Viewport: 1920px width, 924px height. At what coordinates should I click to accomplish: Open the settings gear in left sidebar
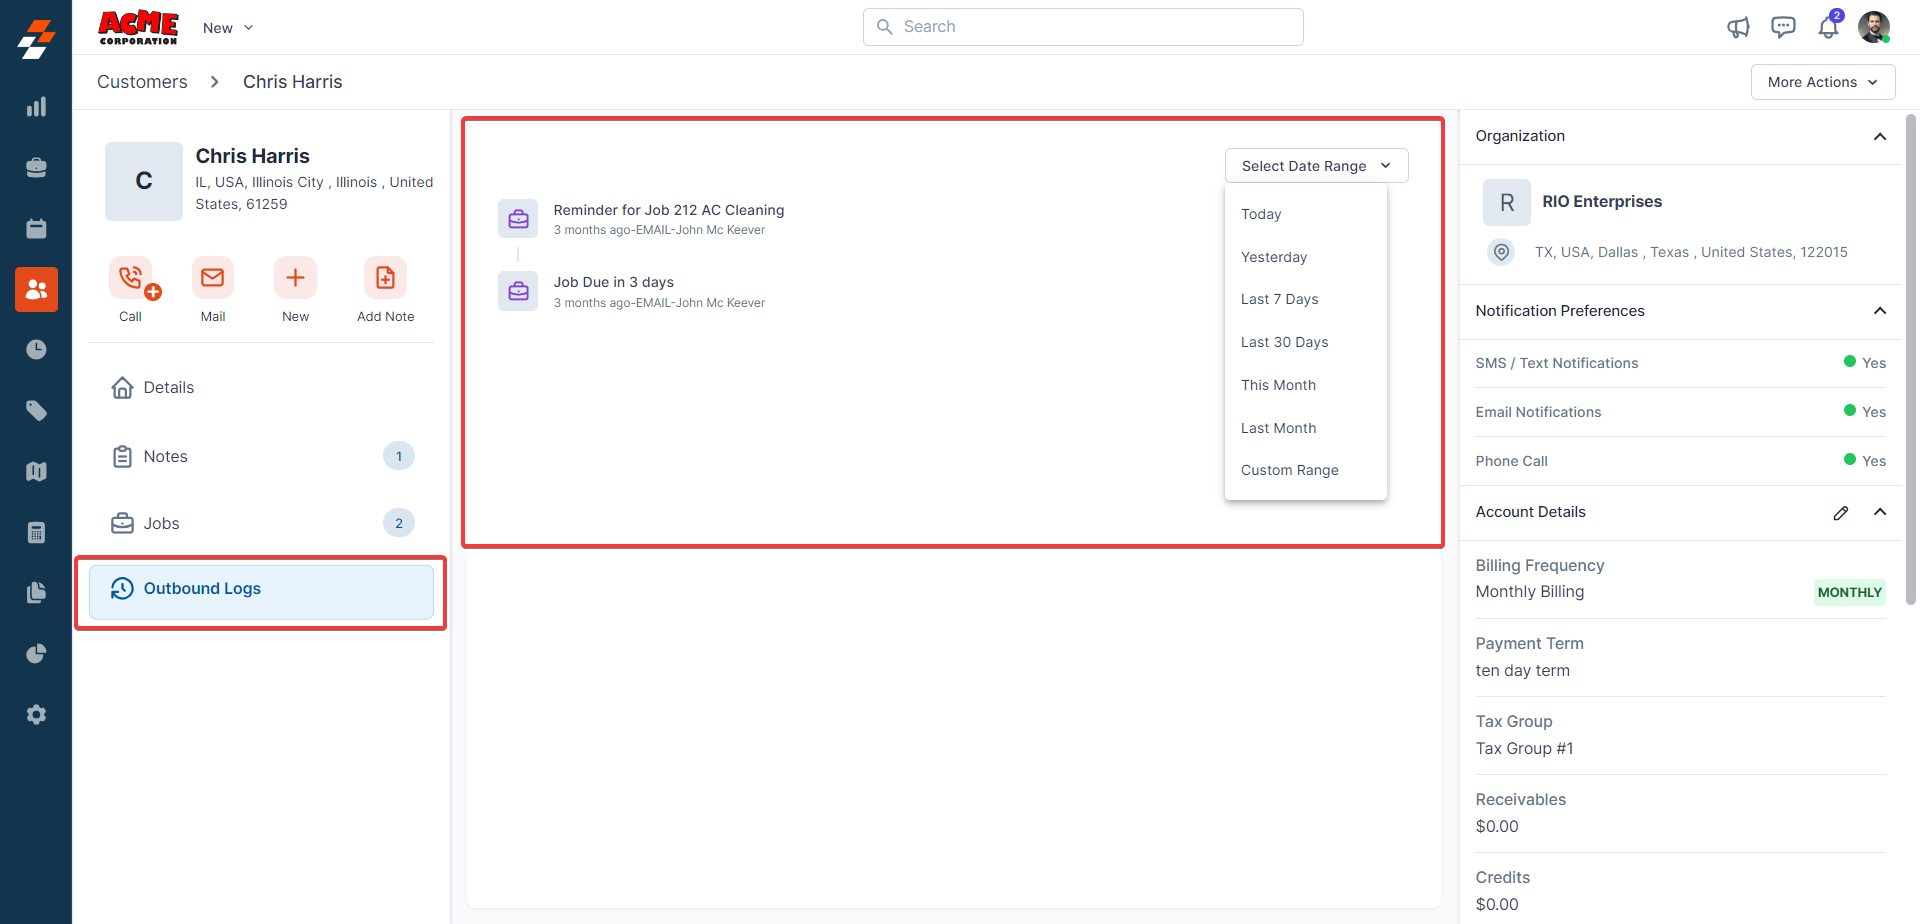point(36,715)
